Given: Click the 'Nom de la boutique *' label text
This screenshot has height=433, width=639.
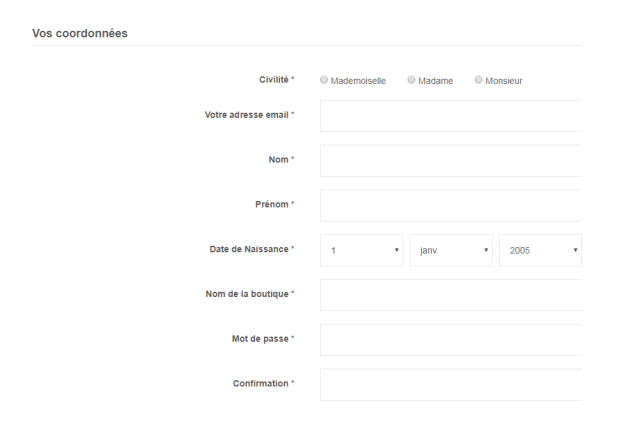Looking at the screenshot, I should tap(250, 294).
